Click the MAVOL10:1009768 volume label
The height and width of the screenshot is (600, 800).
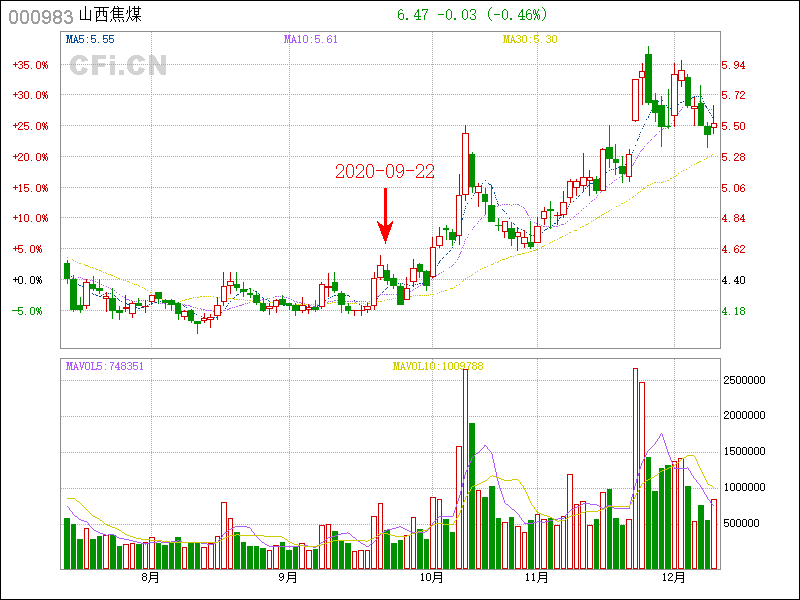point(437,366)
